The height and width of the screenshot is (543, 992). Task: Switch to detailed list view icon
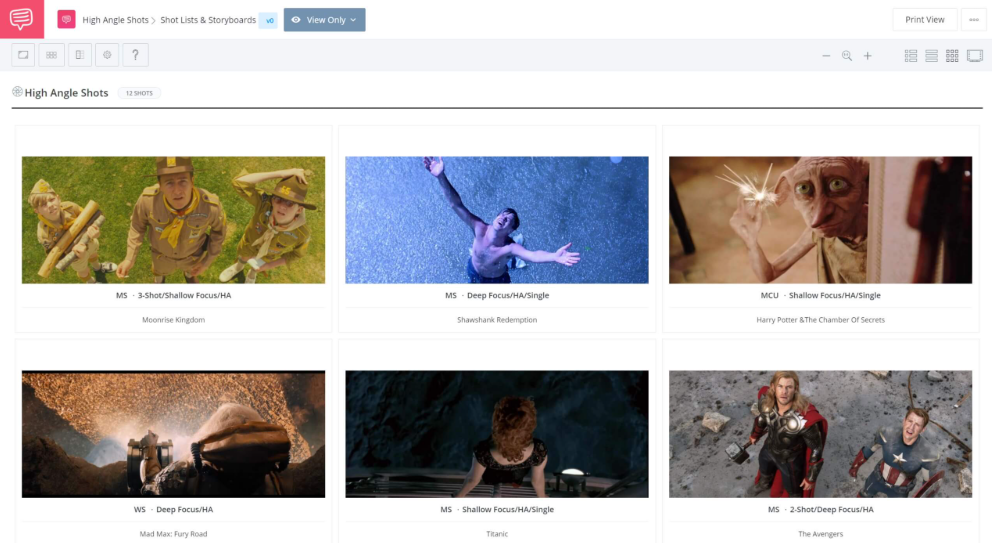pyautogui.click(x=911, y=56)
